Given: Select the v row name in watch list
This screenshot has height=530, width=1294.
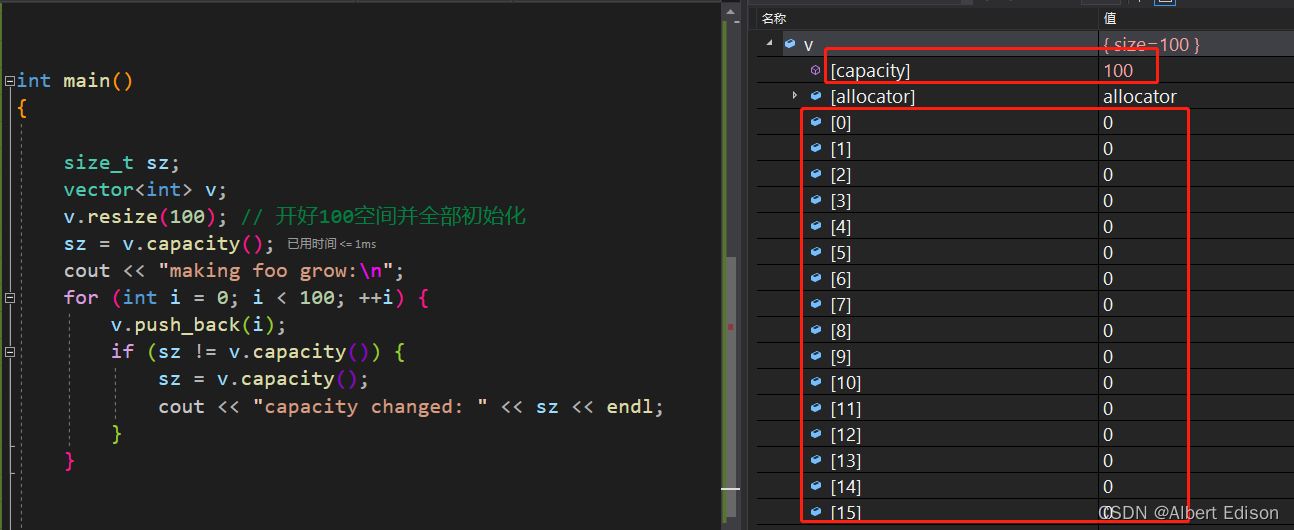Looking at the screenshot, I should pos(809,44).
